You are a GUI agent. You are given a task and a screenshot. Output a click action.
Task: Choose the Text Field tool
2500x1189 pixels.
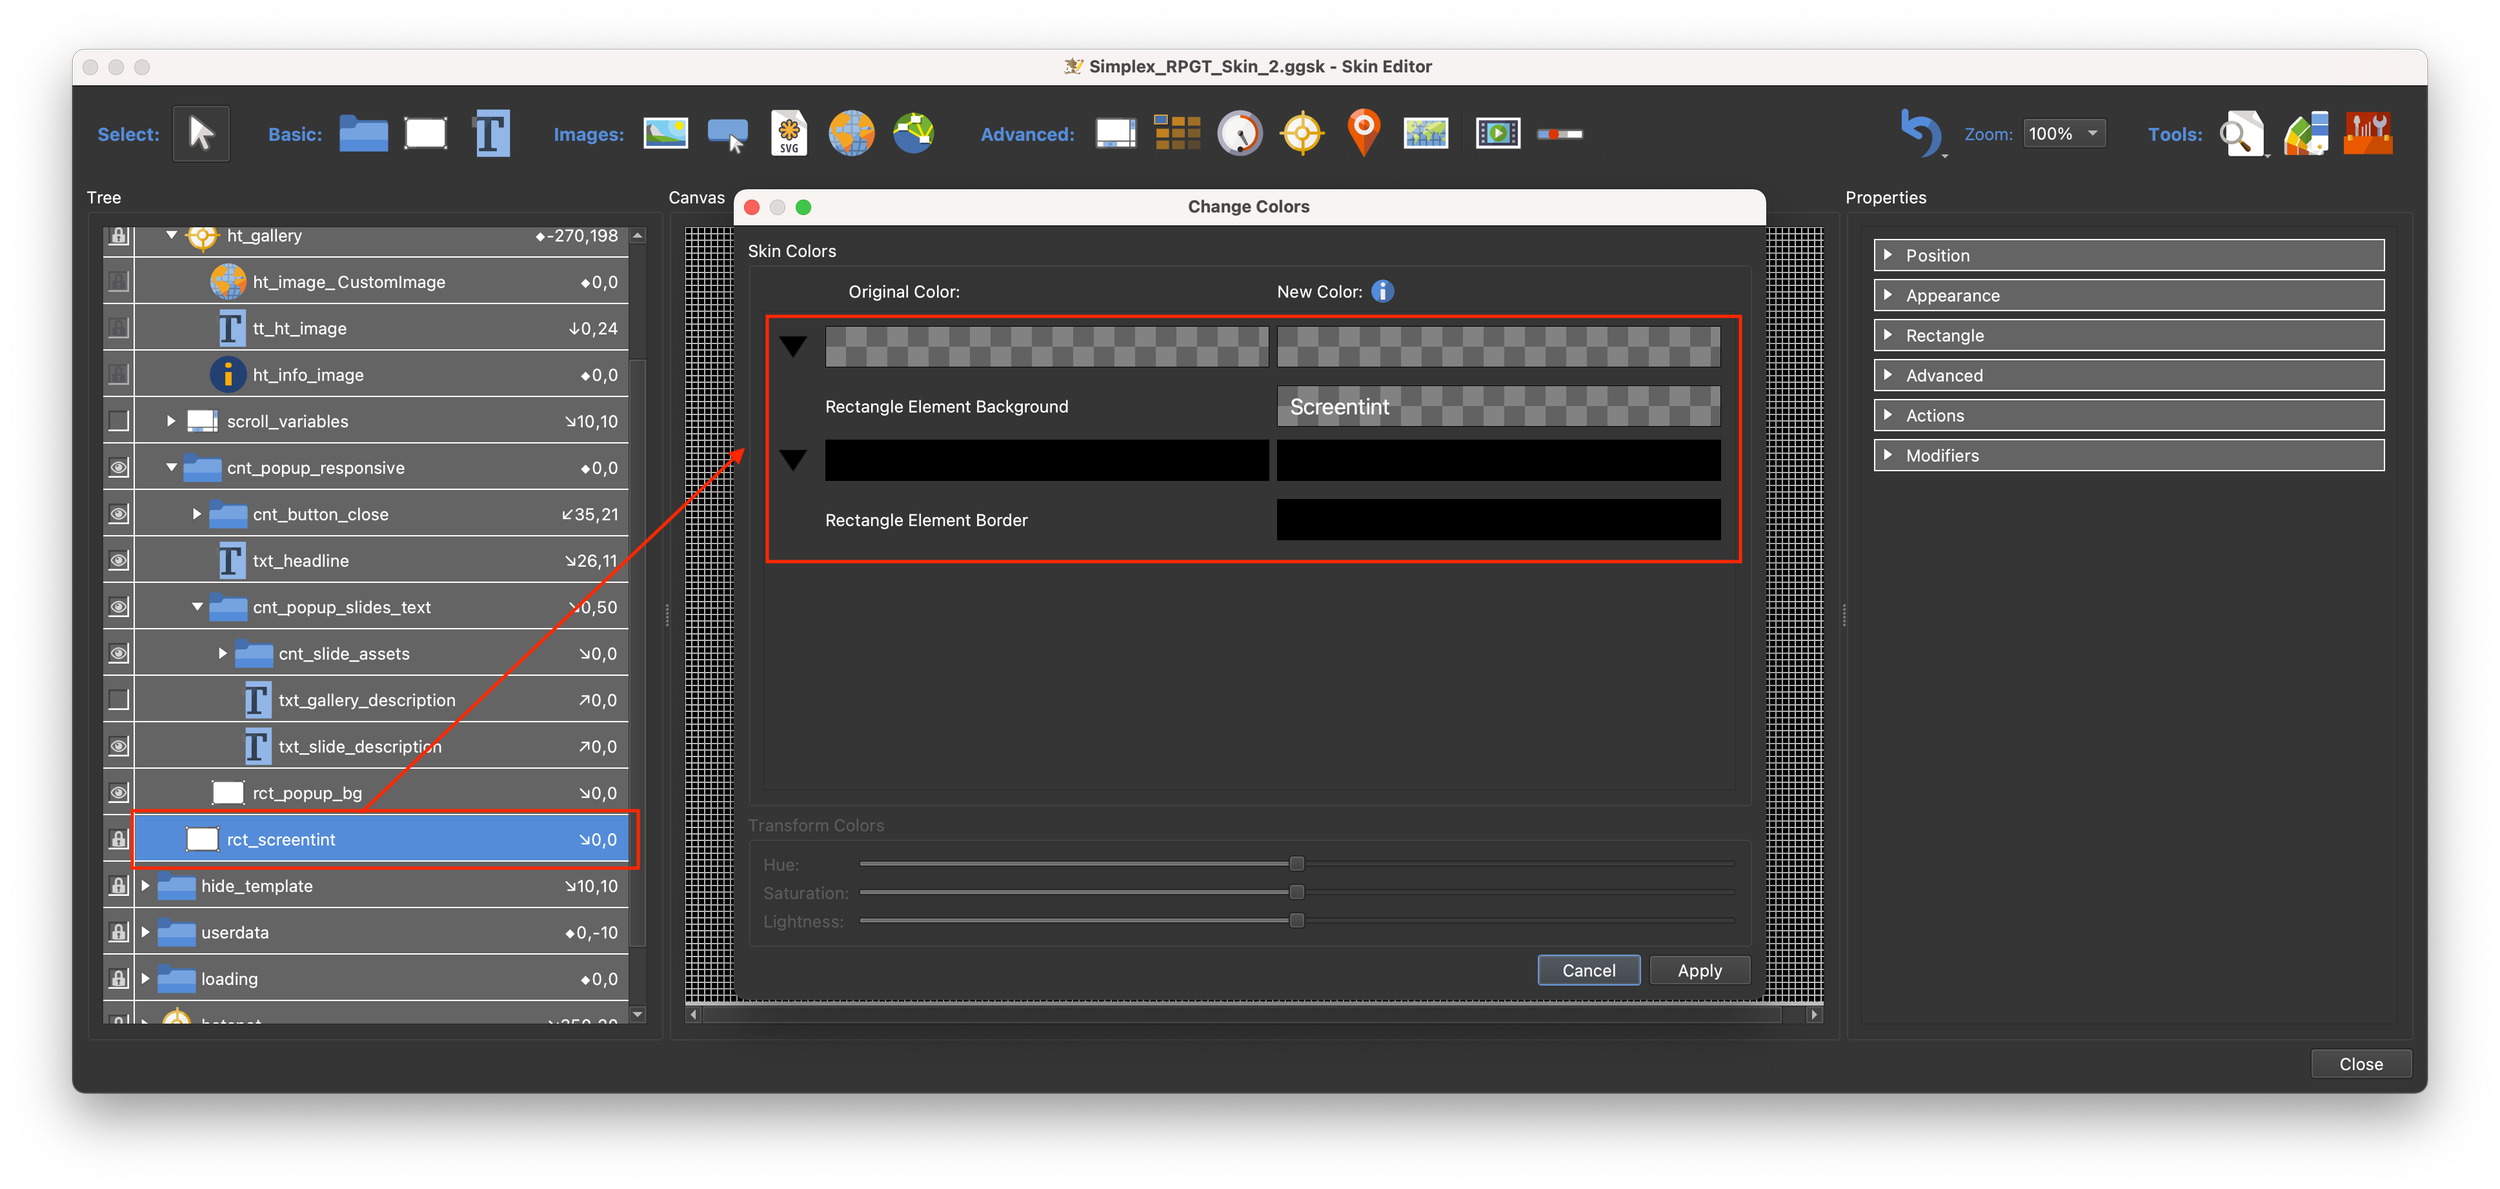click(491, 133)
